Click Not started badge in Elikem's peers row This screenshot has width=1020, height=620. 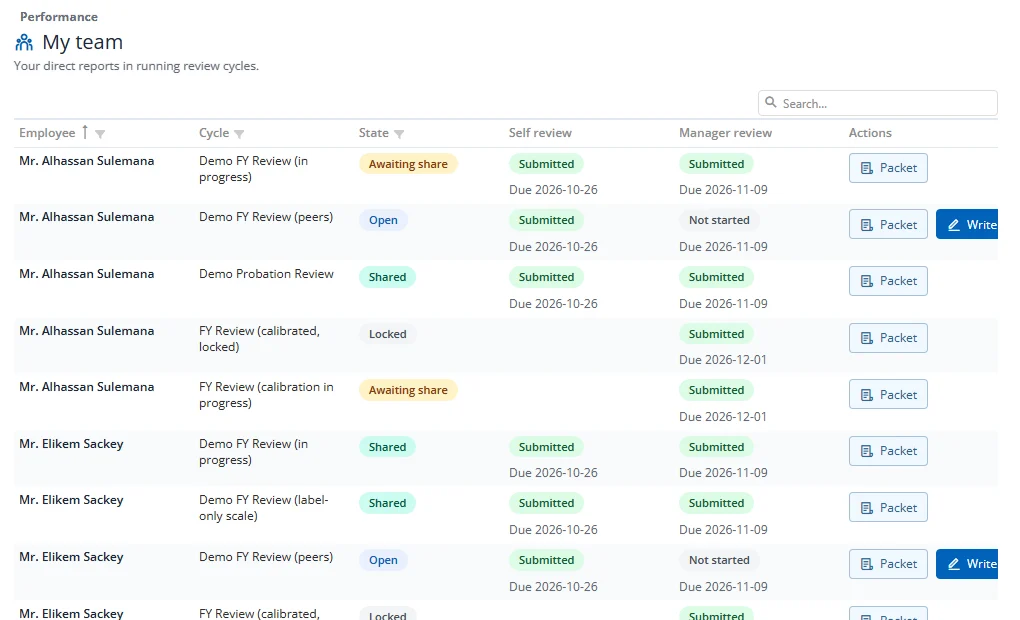(x=719, y=560)
